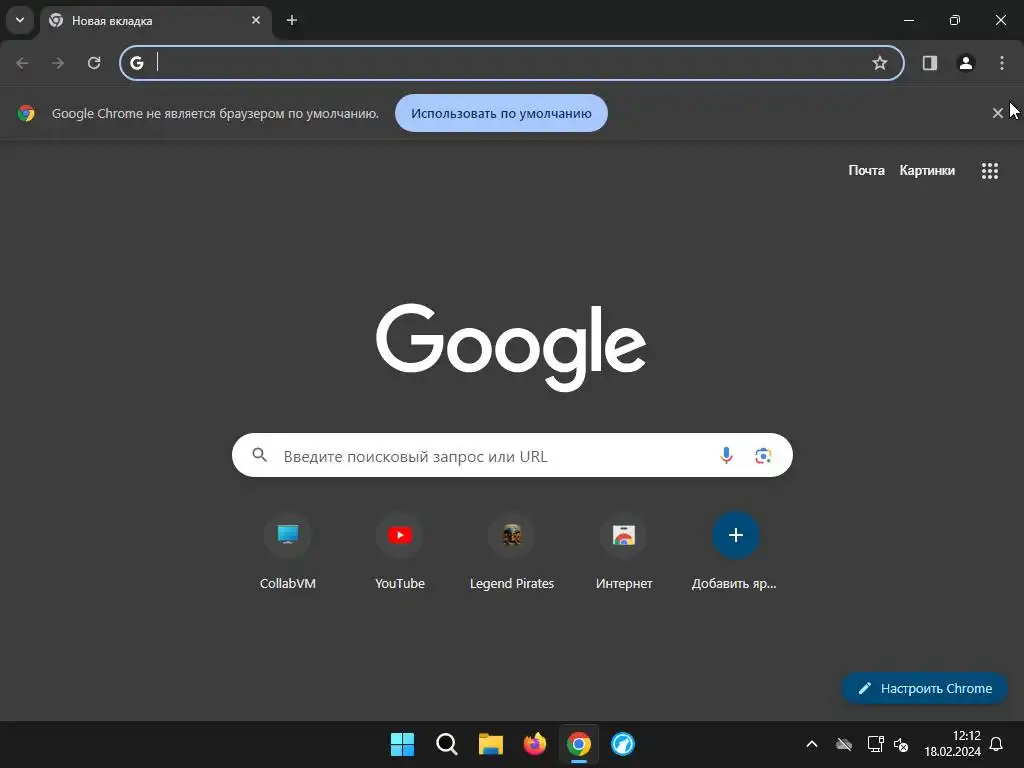Image resolution: width=1024 pixels, height=768 pixels.
Task: Search by image with Google Lens icon
Action: click(763, 455)
